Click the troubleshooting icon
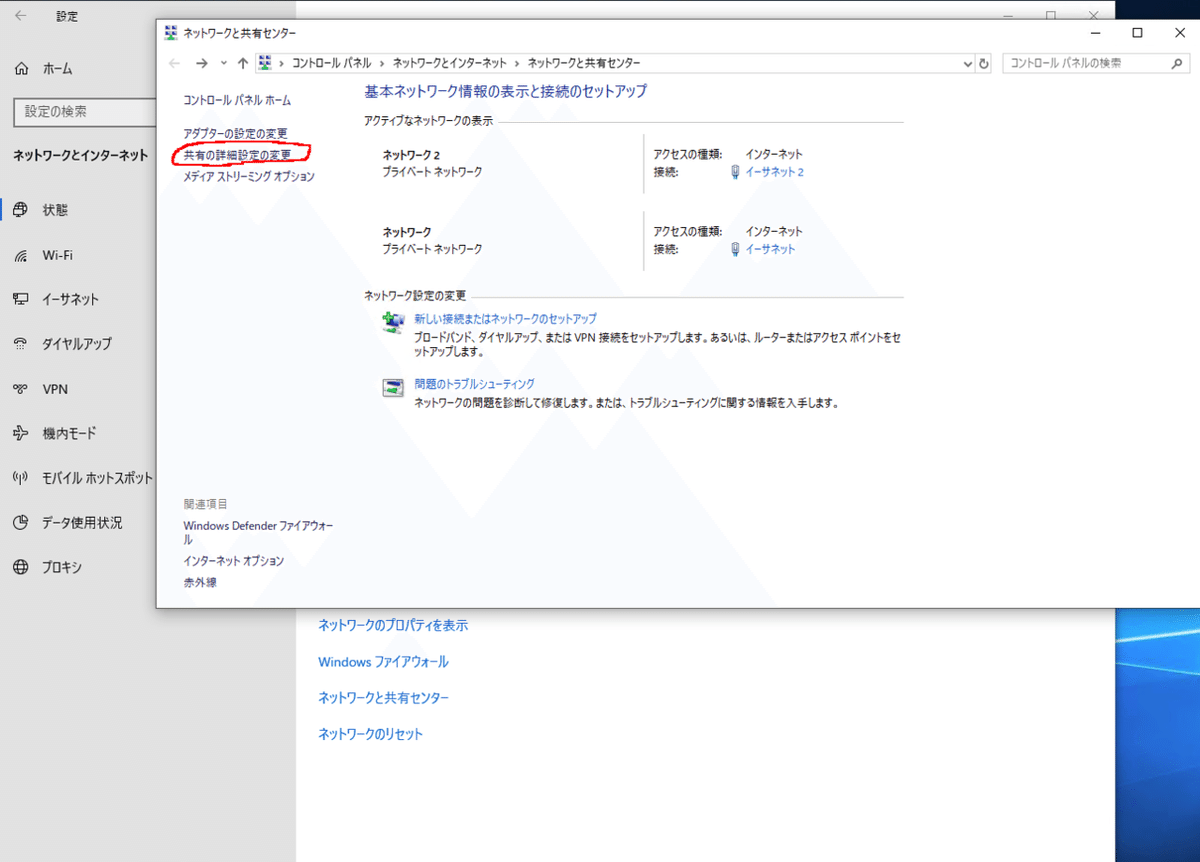This screenshot has height=862, width=1200. coord(392,388)
